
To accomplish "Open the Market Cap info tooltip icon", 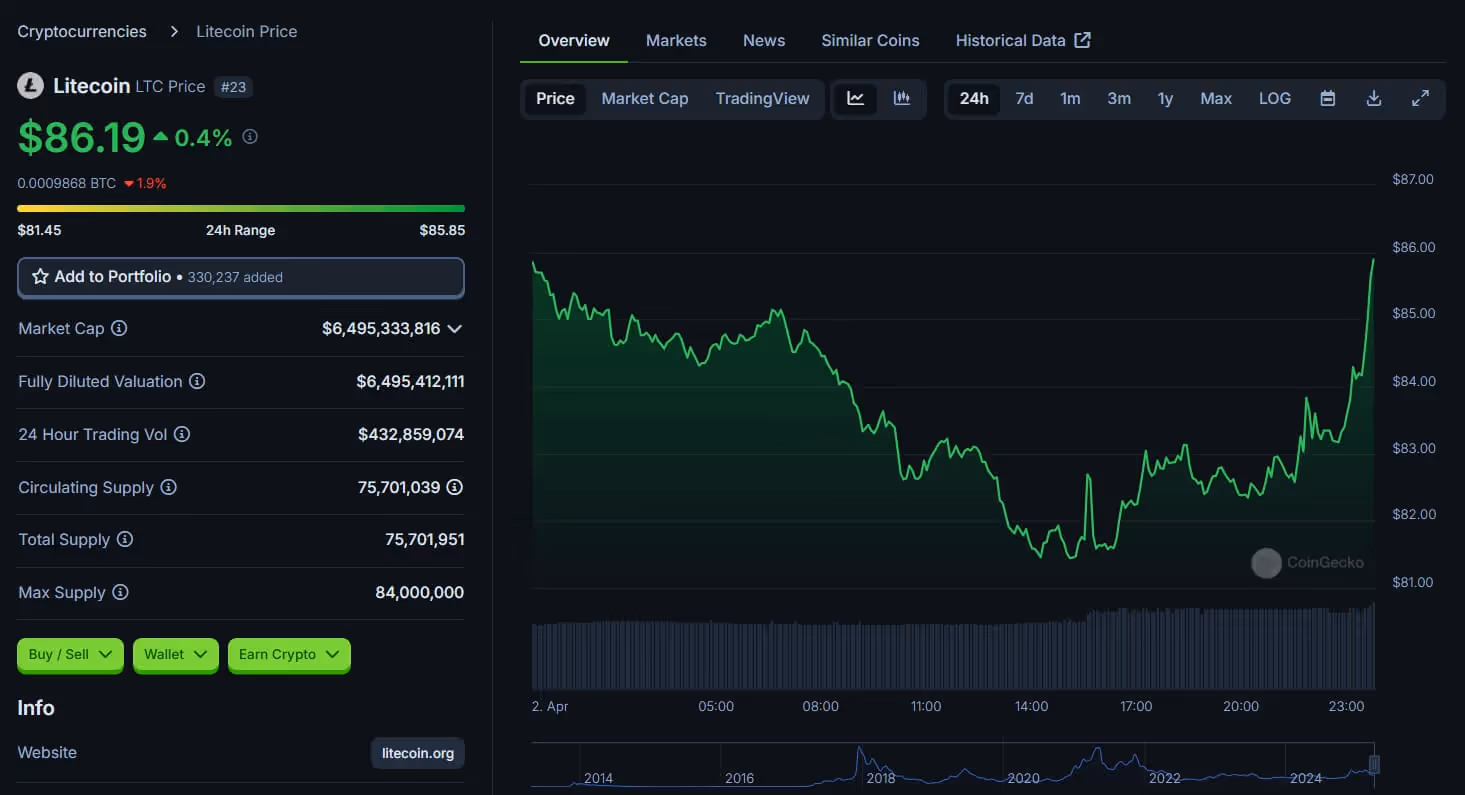I will tap(119, 328).
